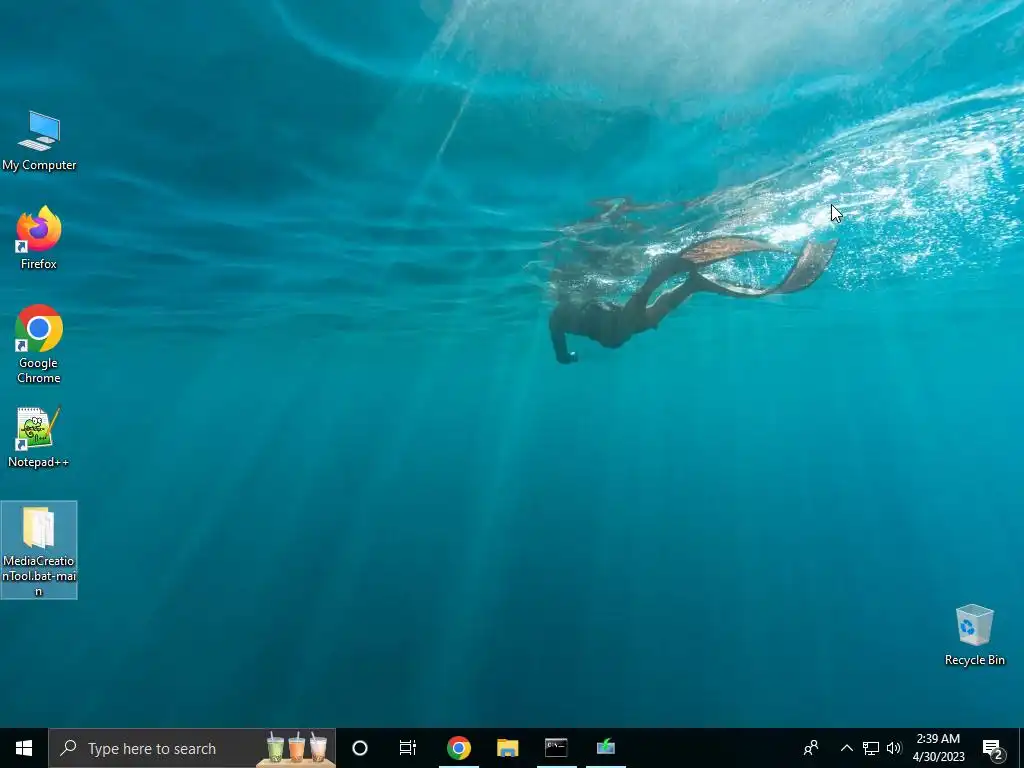
Task: Open the clock showing 2:39 AM
Action: pos(938,748)
